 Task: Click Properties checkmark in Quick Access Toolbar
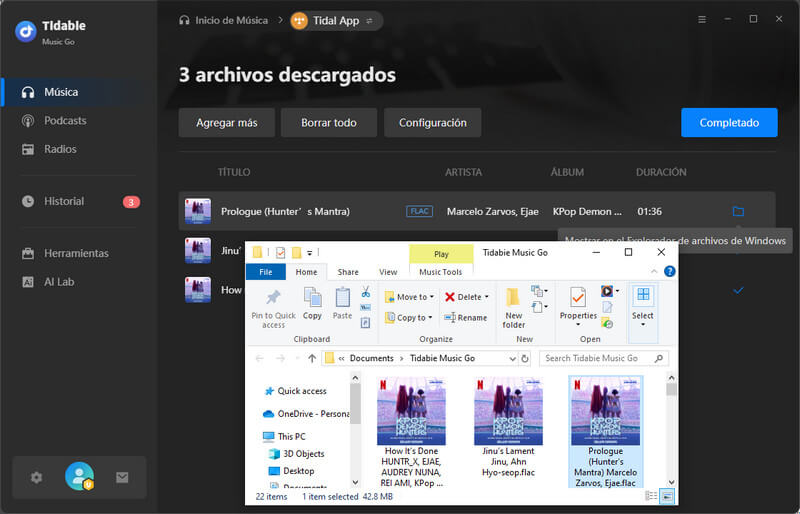pos(280,253)
